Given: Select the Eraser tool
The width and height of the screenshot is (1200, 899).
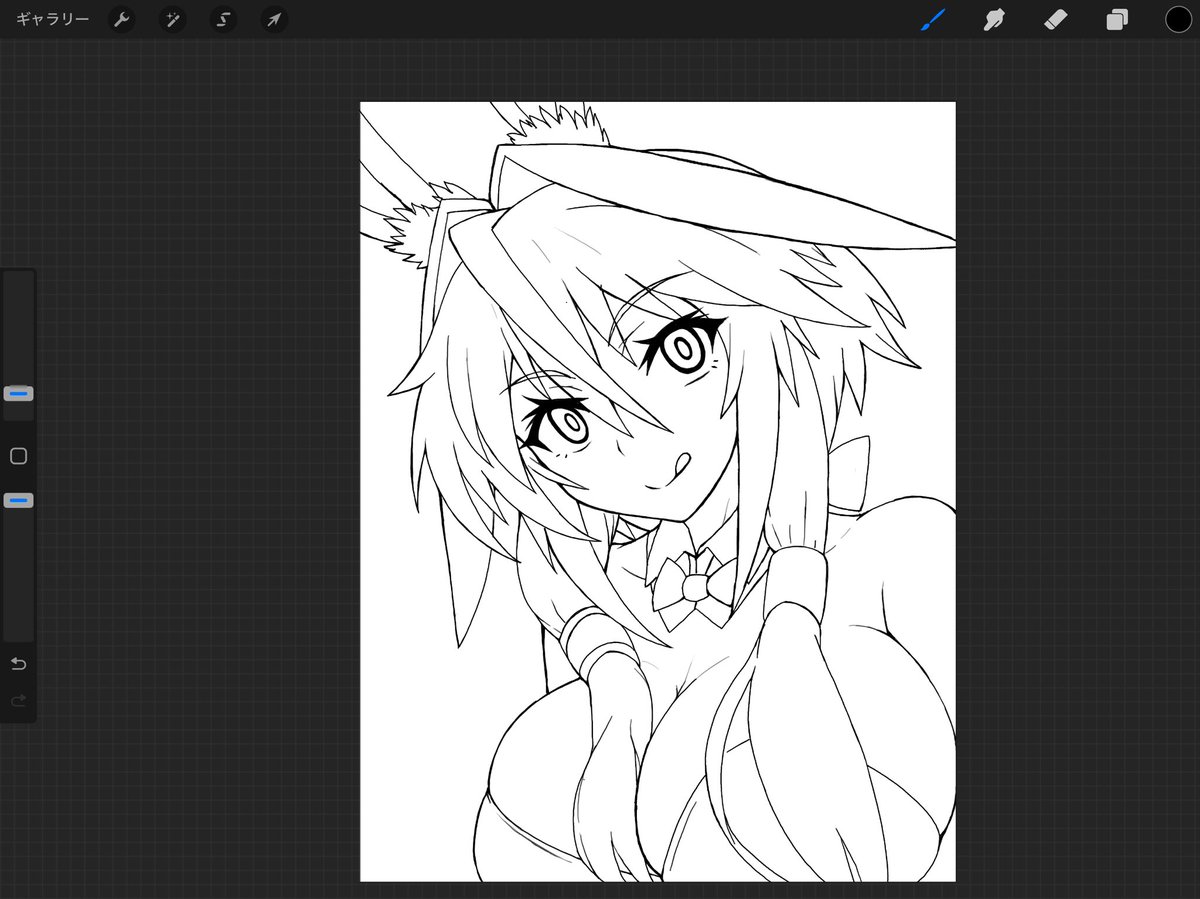Looking at the screenshot, I should tap(1056, 19).
